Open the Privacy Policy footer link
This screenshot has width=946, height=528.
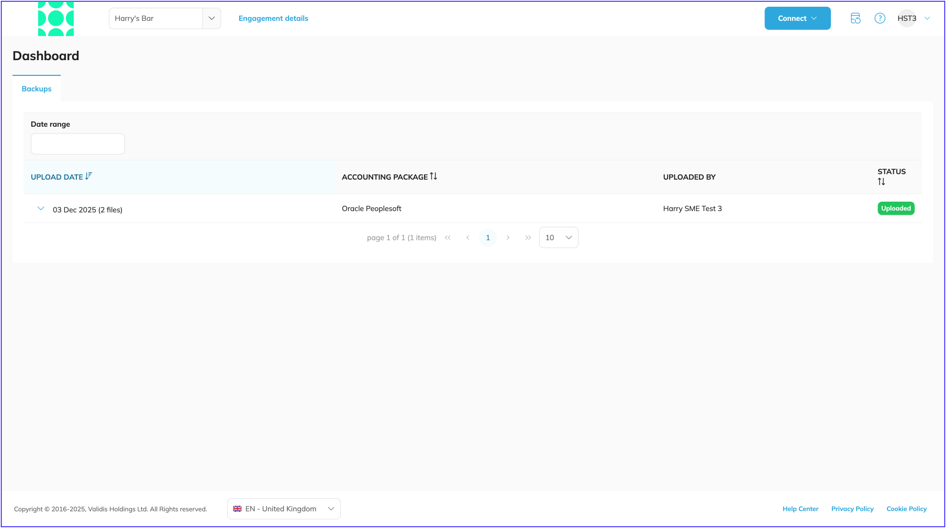coord(852,509)
